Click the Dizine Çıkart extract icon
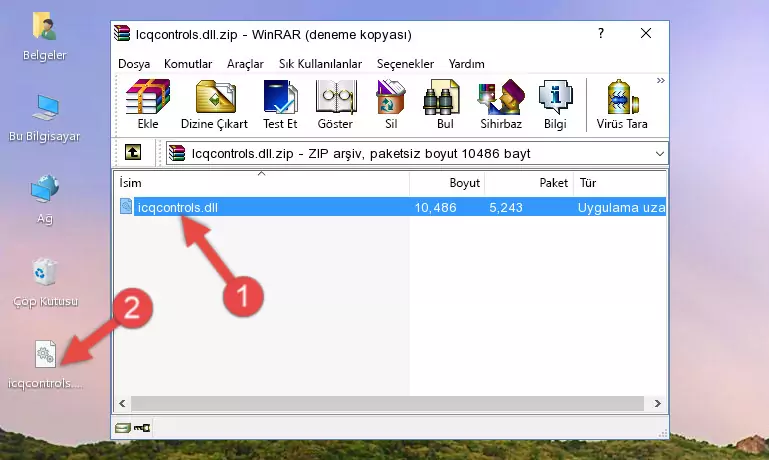 (x=214, y=104)
